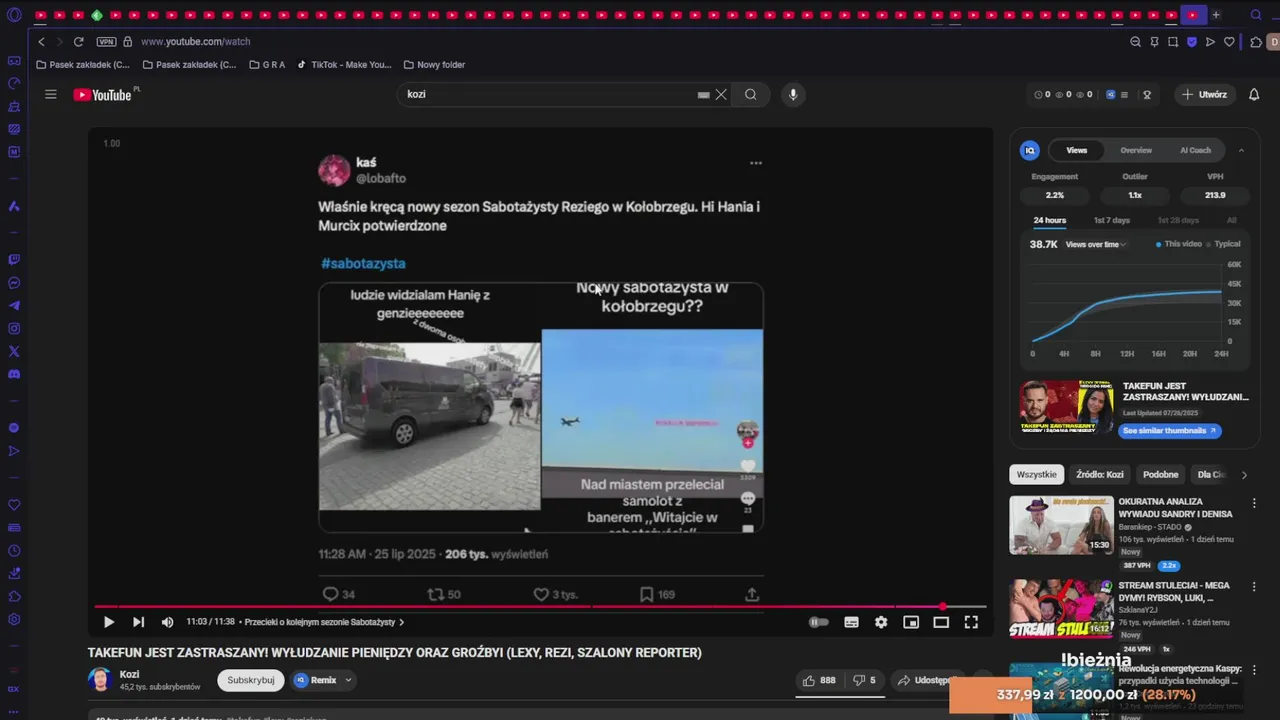
Task: Select the AI Coach tab
Action: 1195,150
